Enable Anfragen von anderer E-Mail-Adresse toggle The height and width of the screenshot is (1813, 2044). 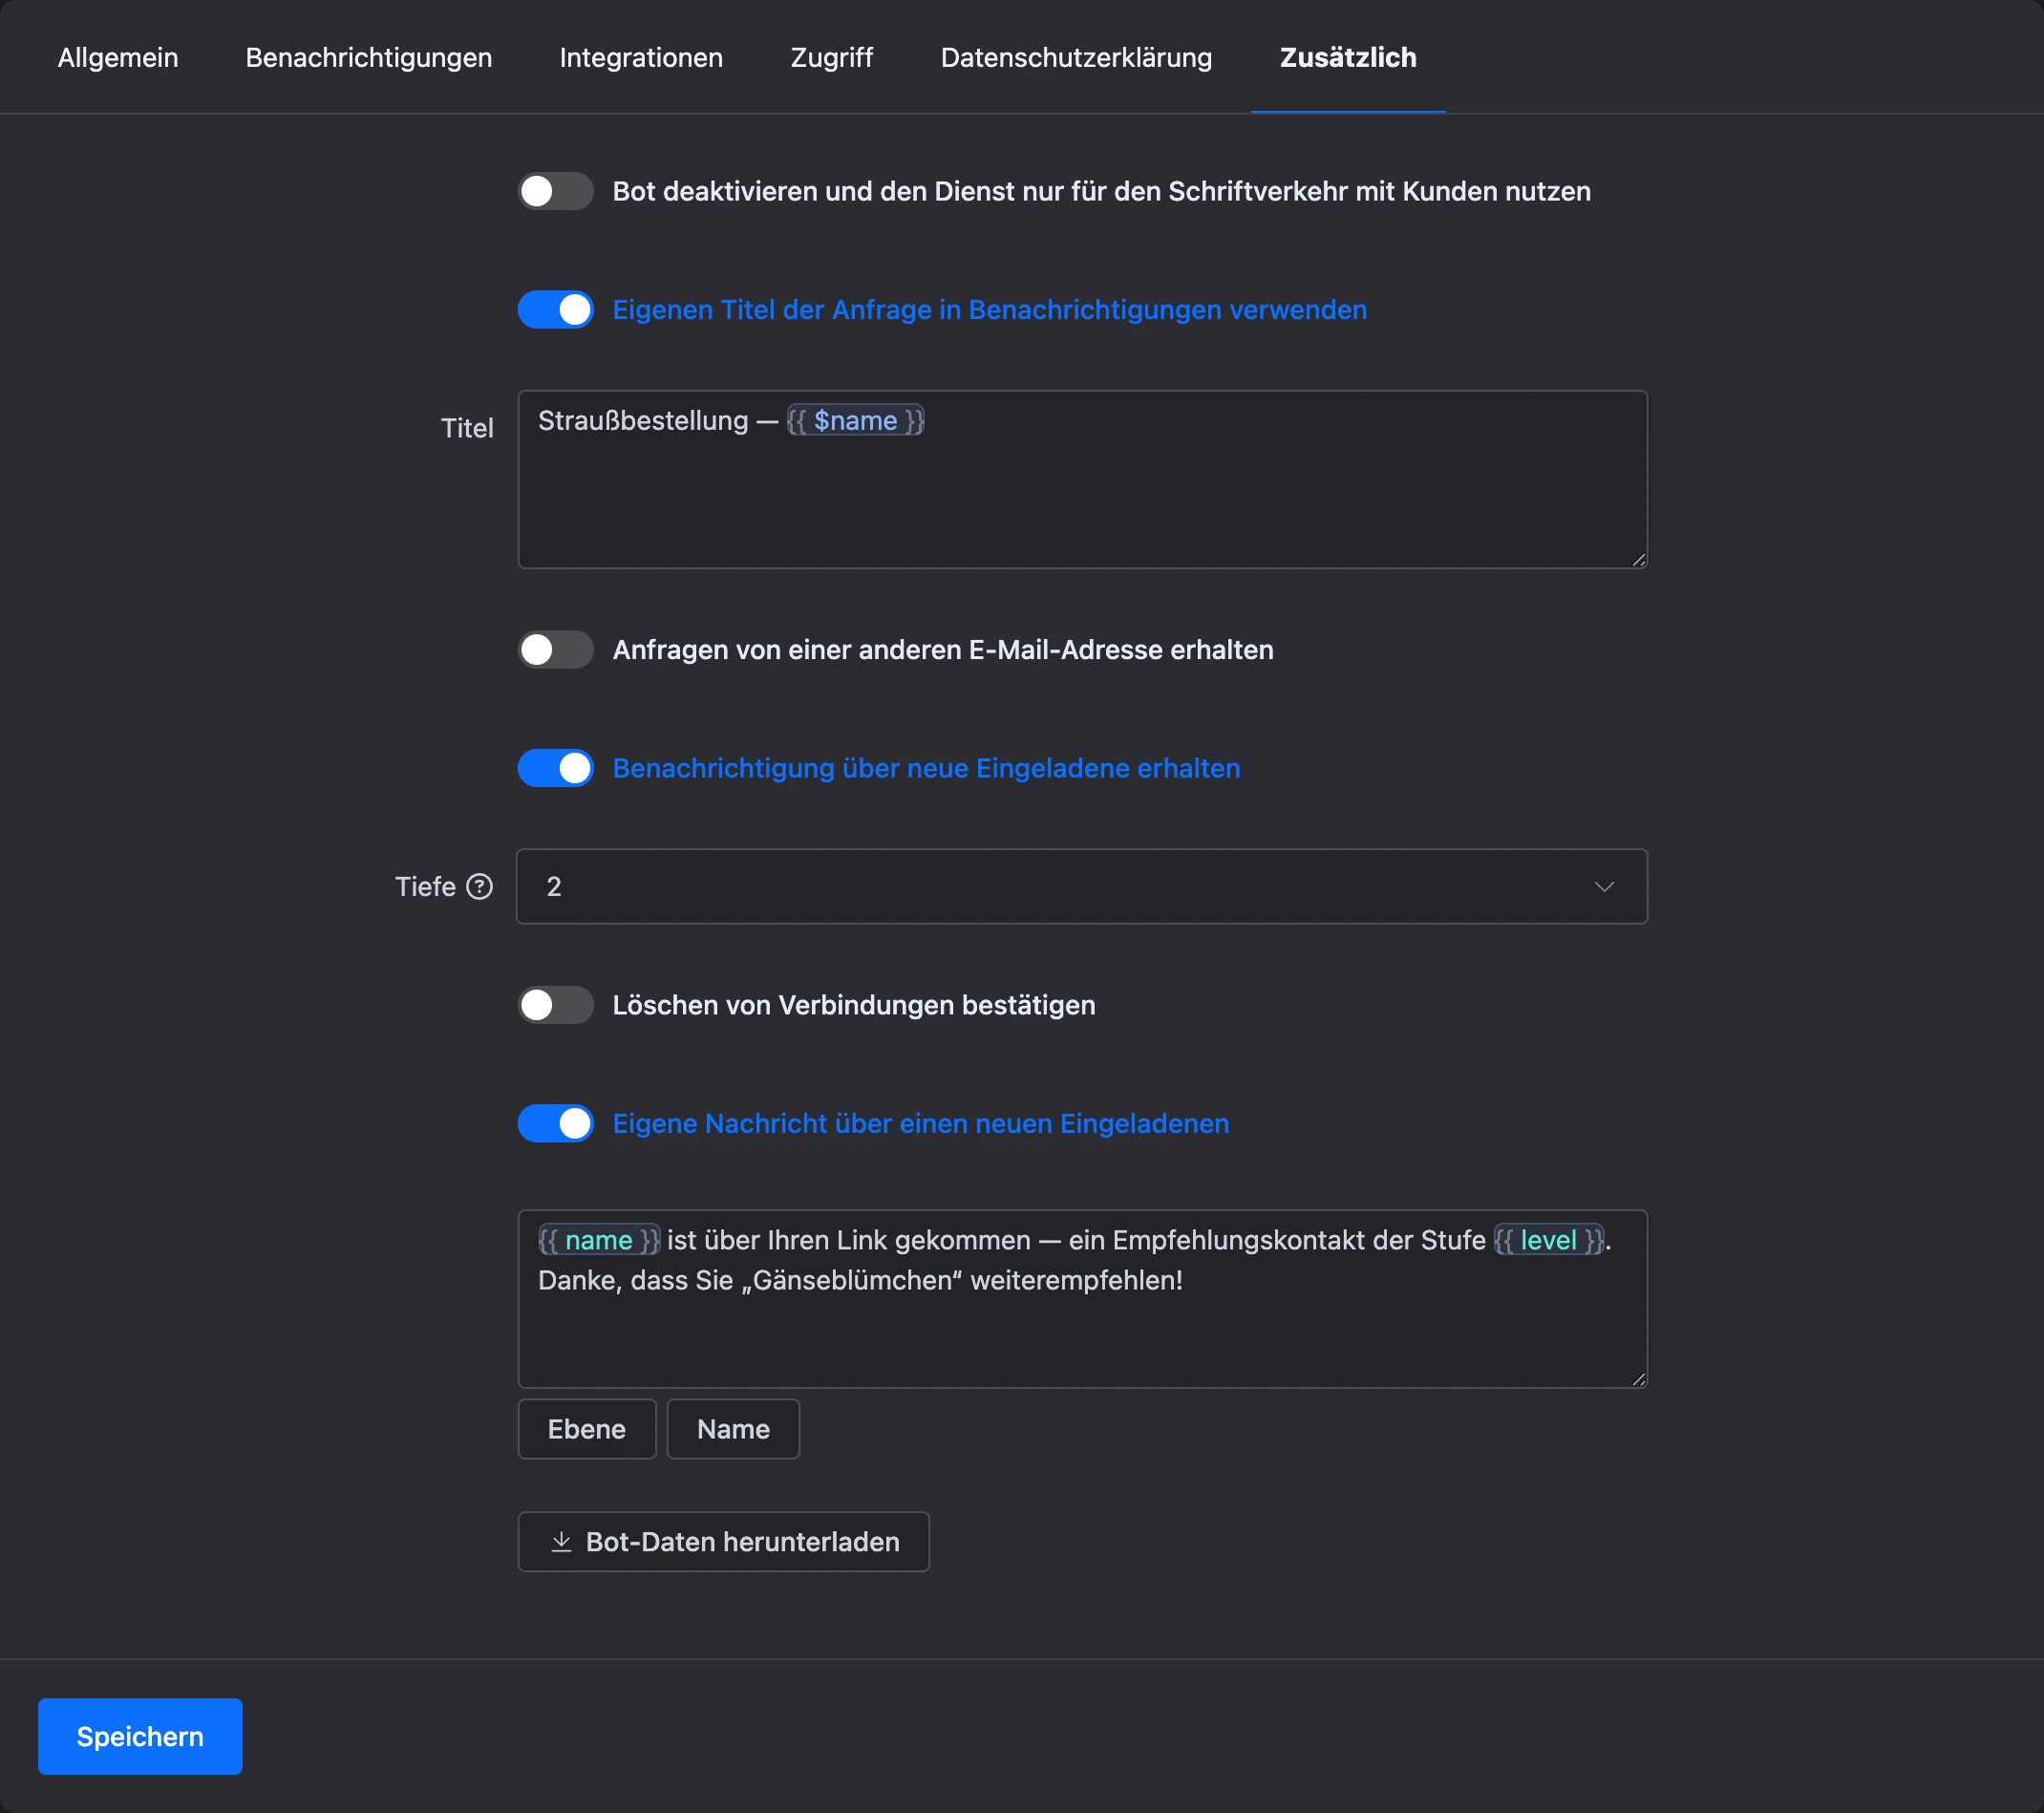[555, 650]
